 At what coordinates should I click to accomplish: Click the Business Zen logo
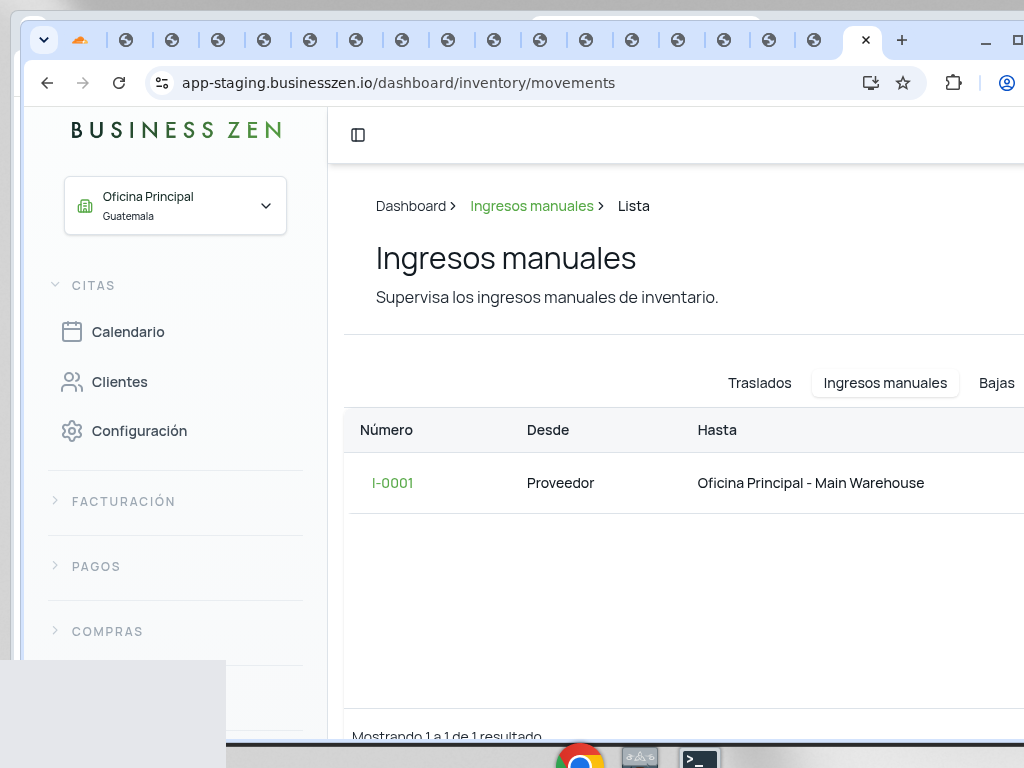click(176, 130)
